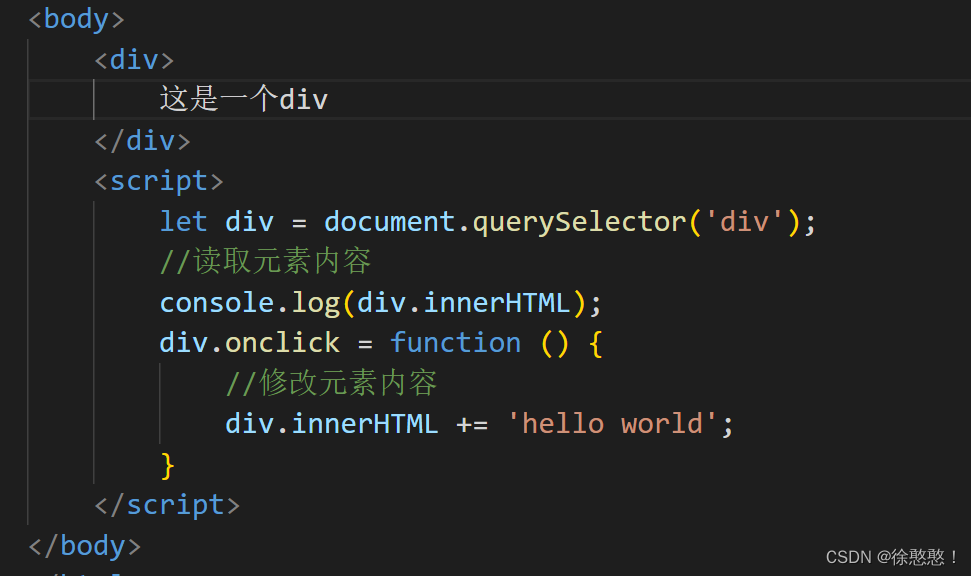Click the 'hello world' string literal

click(612, 424)
